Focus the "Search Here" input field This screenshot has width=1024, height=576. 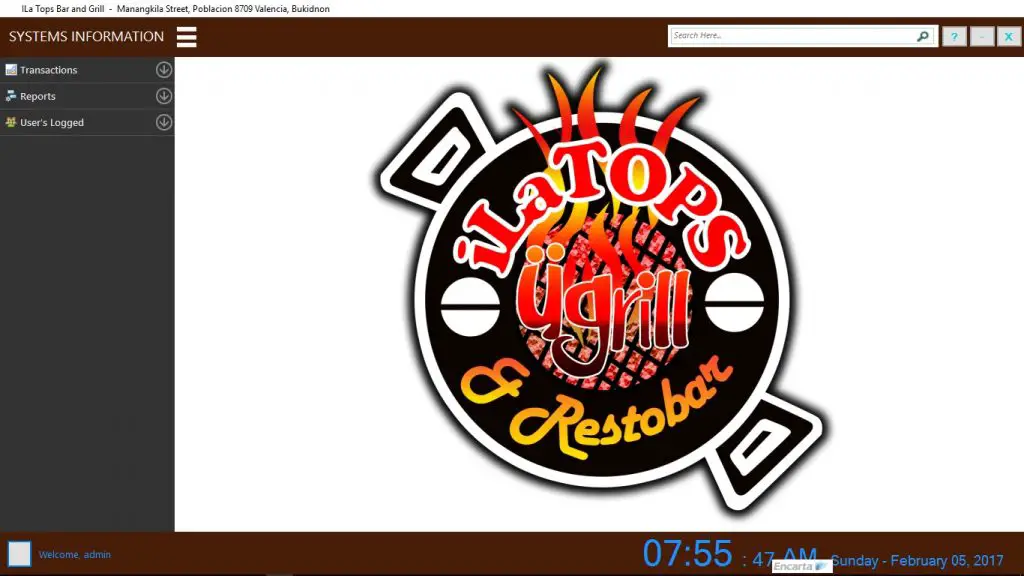pos(790,36)
